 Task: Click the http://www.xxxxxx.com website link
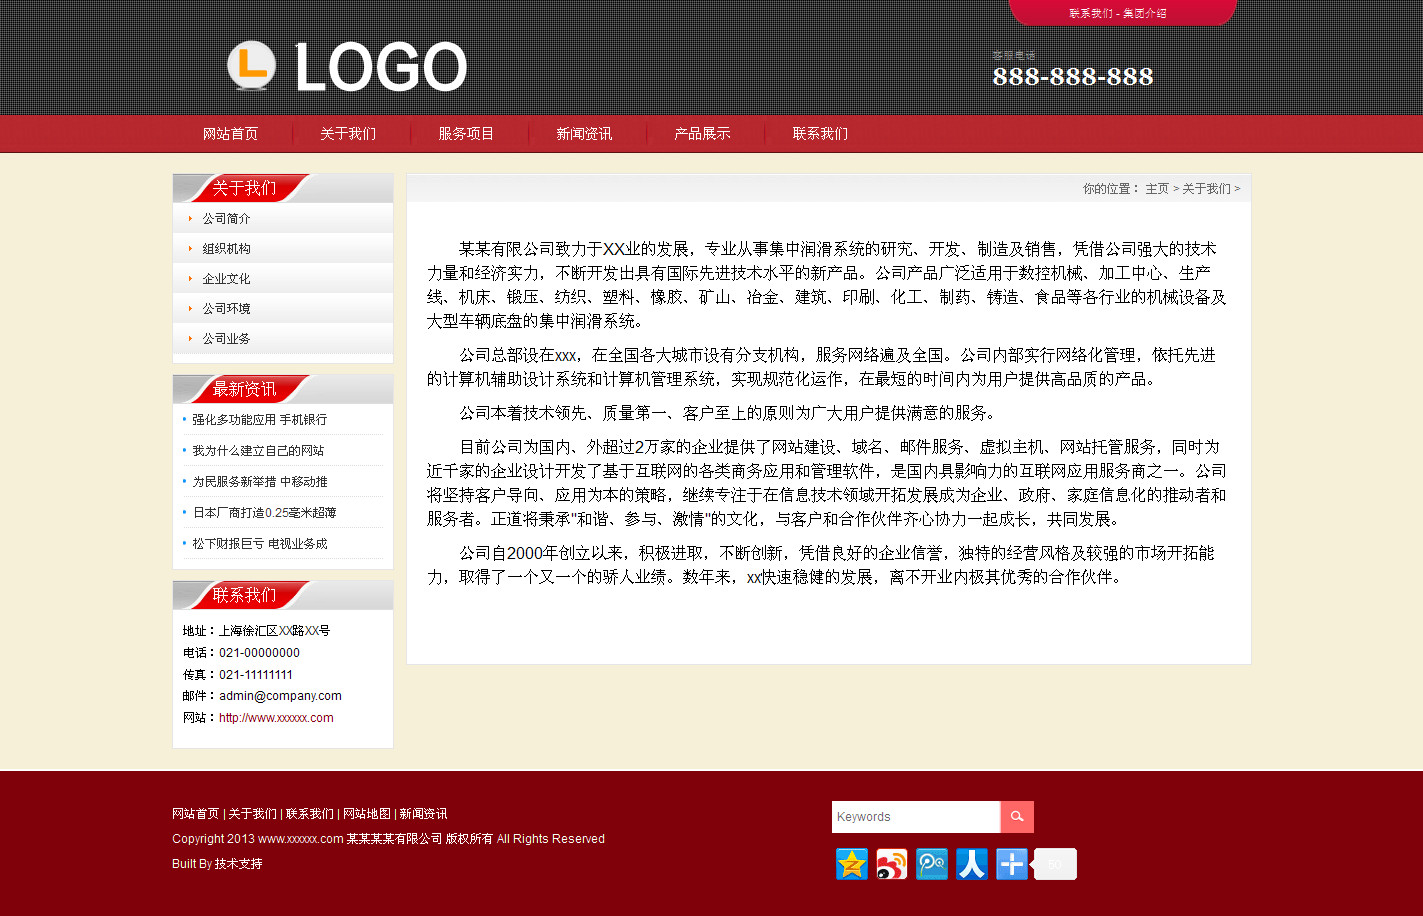pyautogui.click(x=276, y=718)
